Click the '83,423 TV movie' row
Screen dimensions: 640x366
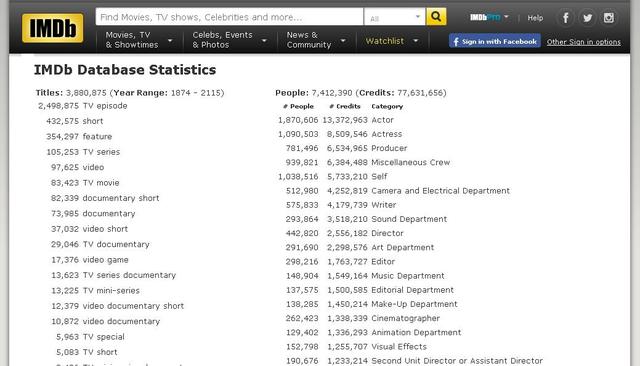[85, 183]
